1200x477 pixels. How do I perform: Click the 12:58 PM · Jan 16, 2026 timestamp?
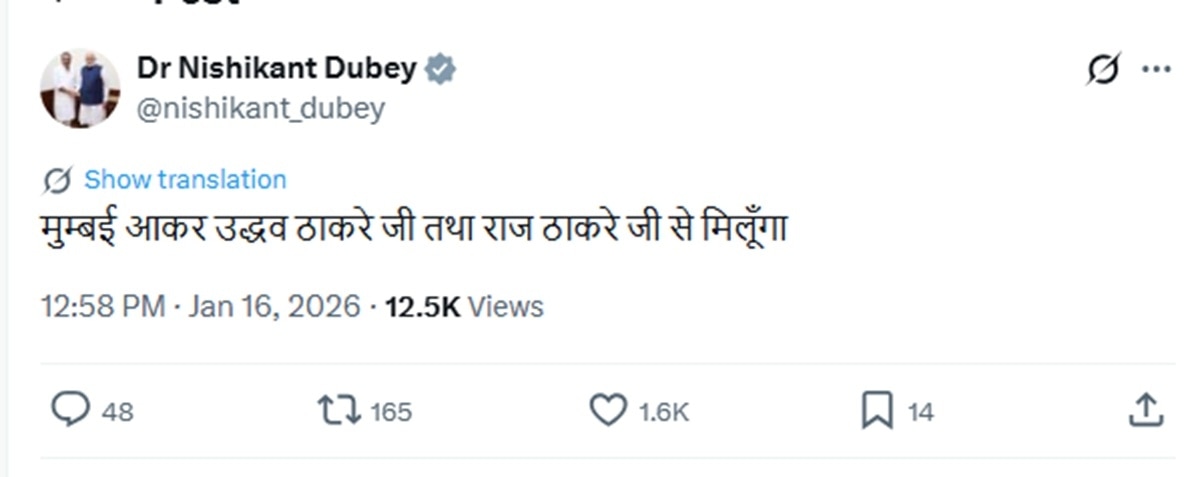200,306
